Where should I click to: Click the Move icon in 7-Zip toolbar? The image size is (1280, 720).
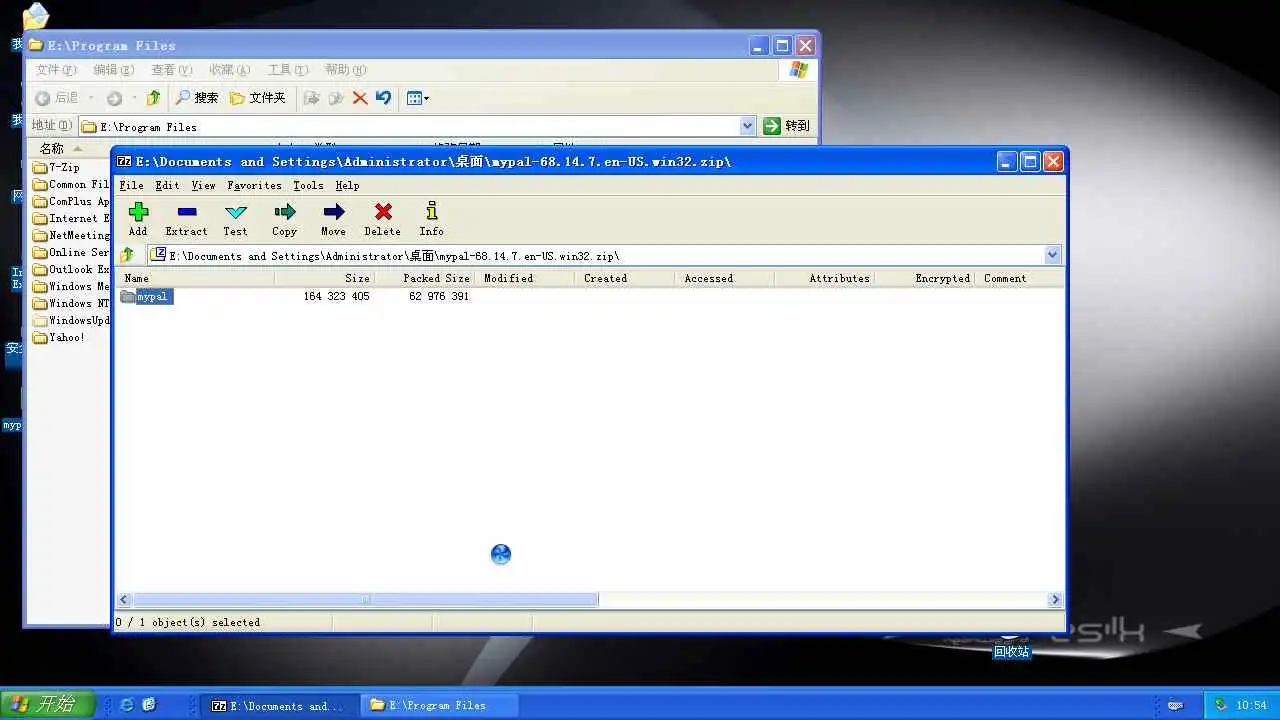[333, 219]
